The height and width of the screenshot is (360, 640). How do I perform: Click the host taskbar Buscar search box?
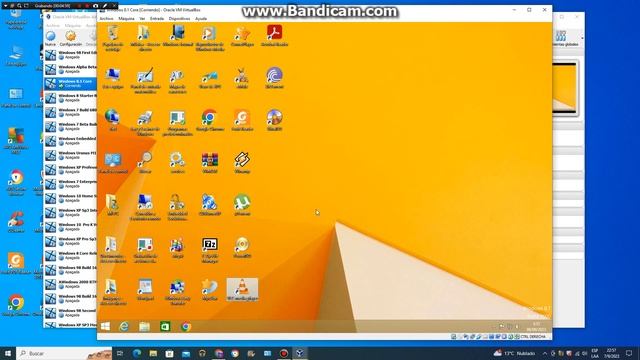(x=64, y=353)
